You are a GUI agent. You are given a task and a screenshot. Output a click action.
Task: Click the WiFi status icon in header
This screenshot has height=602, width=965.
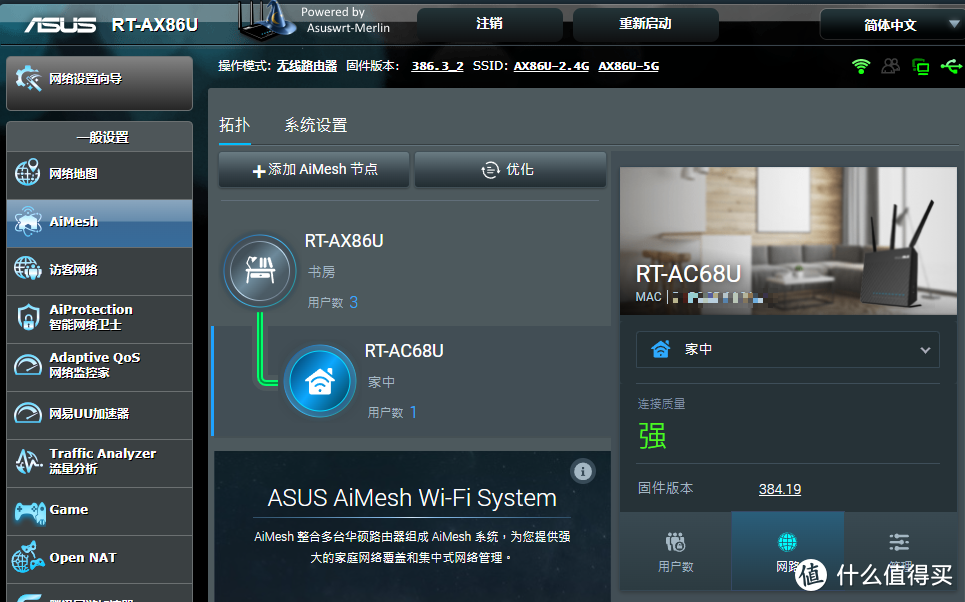[x=861, y=65]
